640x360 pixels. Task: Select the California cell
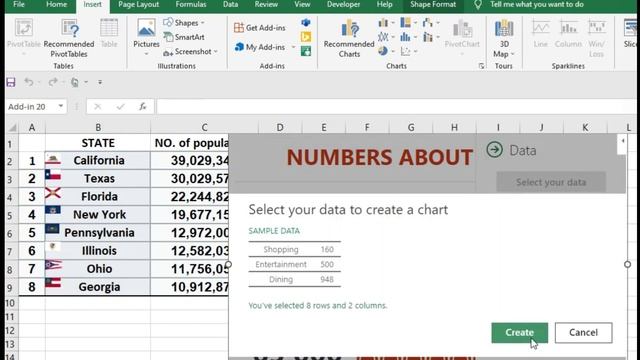point(98,160)
